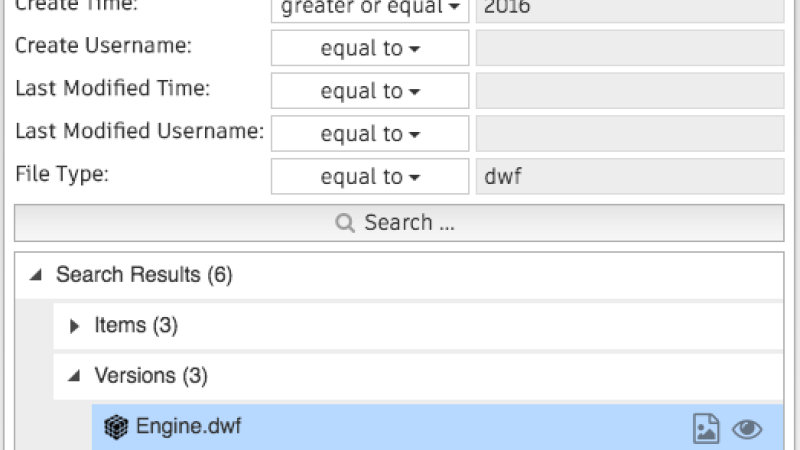Viewport: 800px width, 450px height.
Task: Open the Last Modified Username operator dropdown
Action: [370, 134]
